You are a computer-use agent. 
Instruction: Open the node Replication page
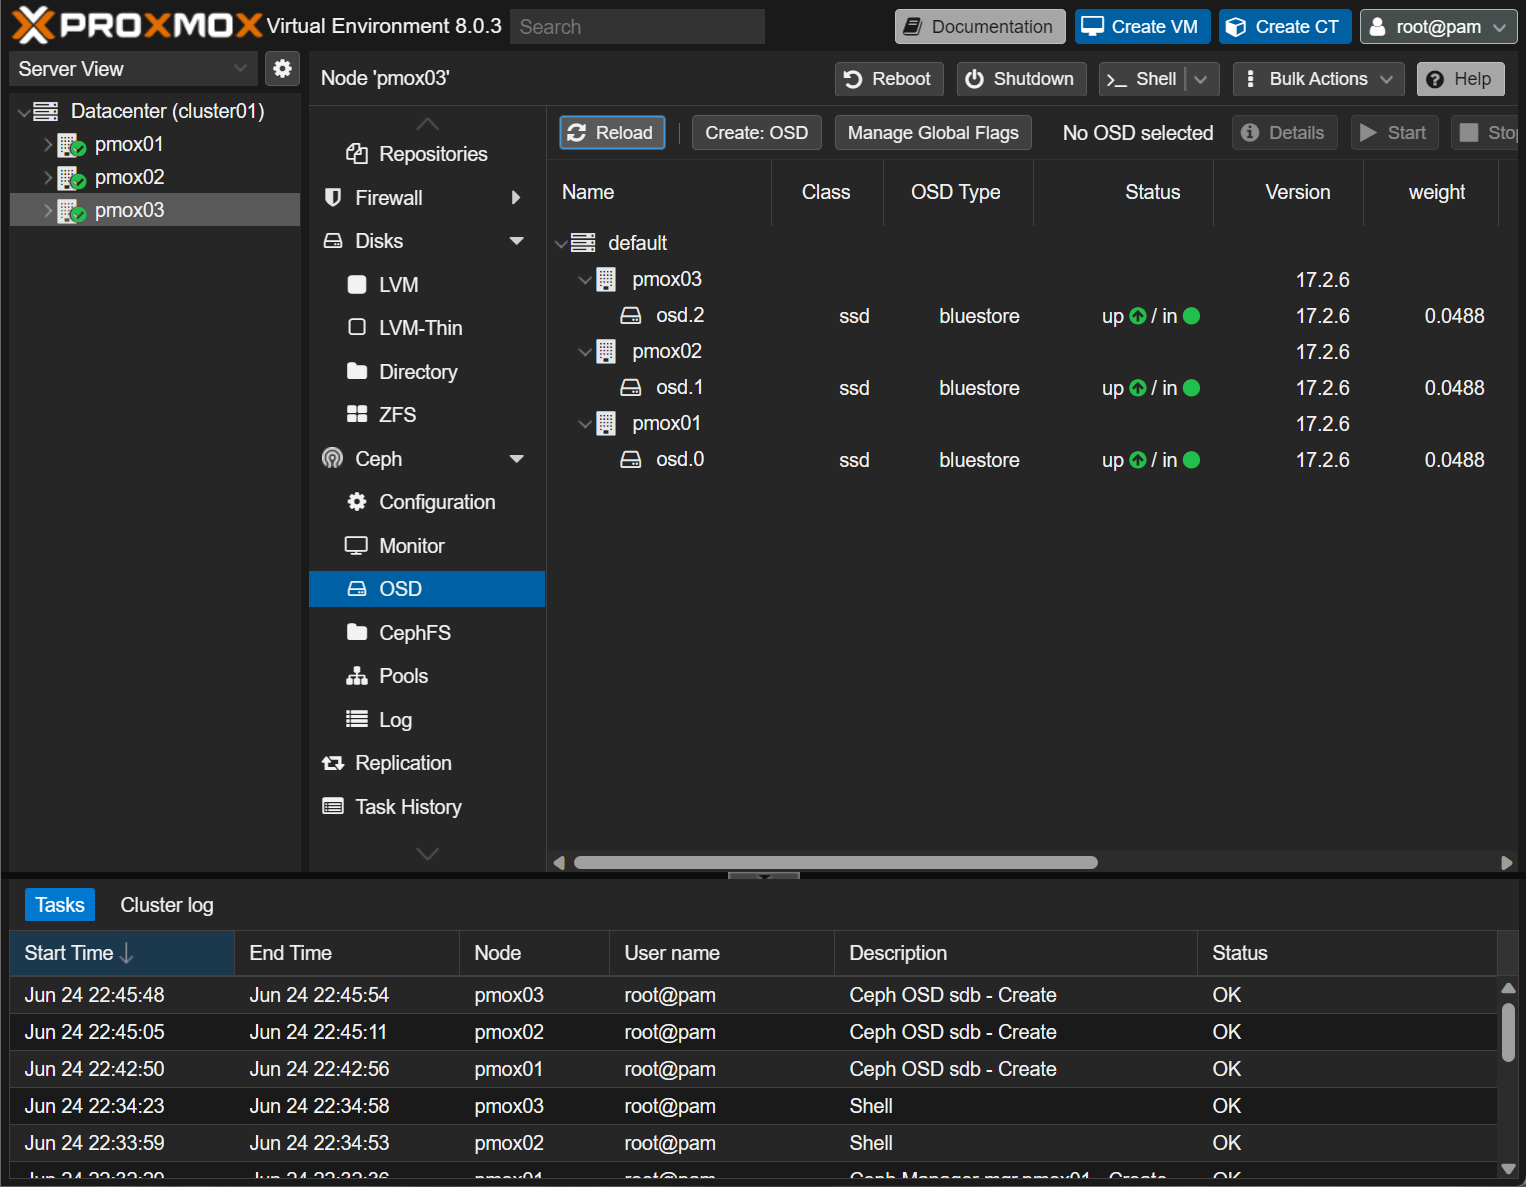[x=403, y=763]
